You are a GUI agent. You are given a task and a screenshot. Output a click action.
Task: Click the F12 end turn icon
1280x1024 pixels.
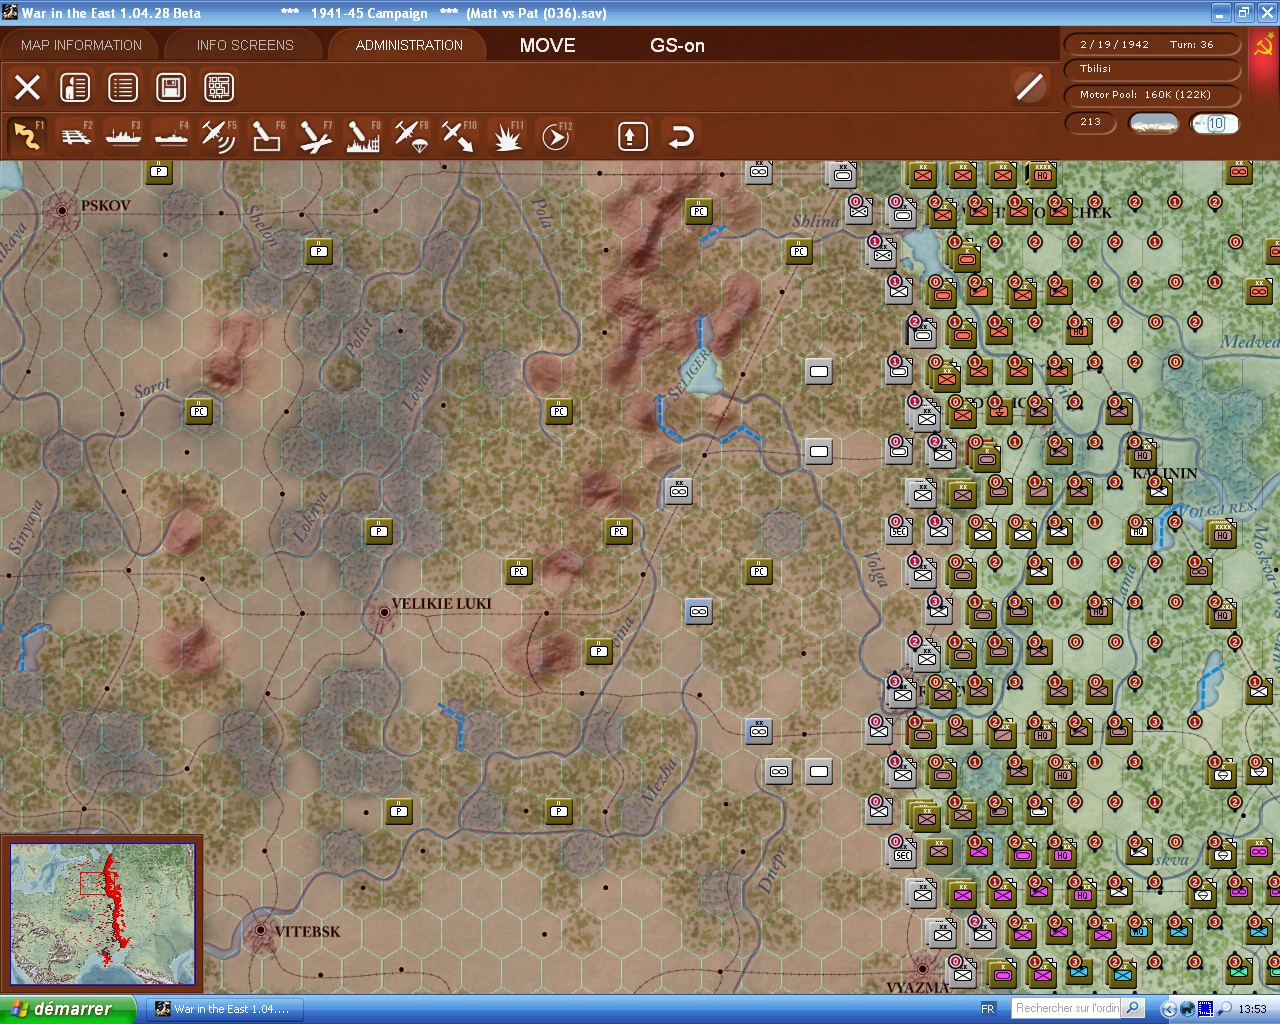555,136
